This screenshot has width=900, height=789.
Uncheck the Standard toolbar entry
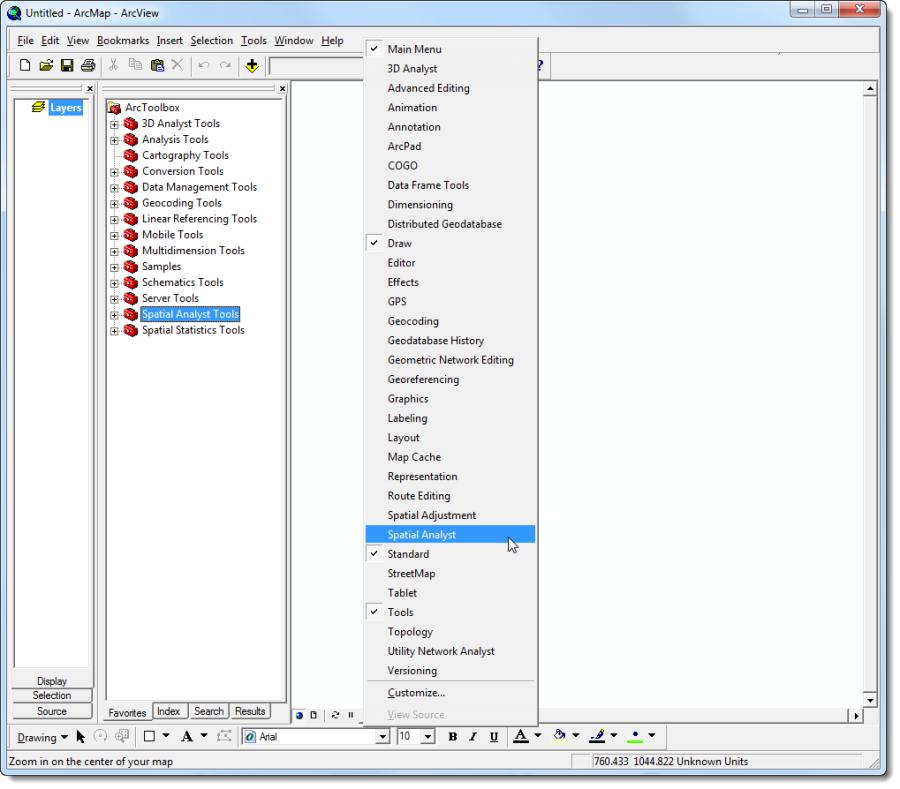408,554
